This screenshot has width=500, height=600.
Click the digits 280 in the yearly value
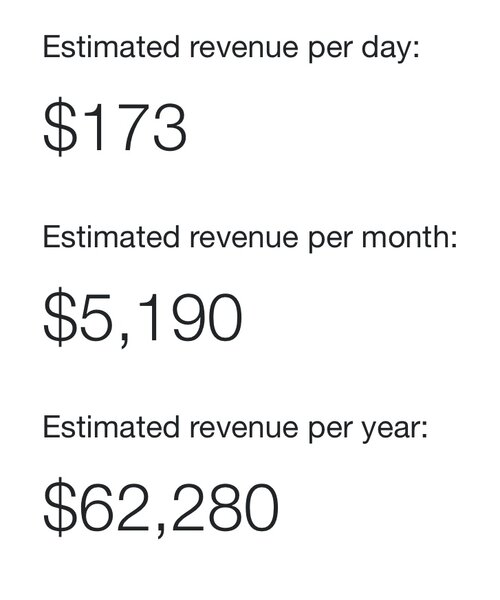coord(226,508)
